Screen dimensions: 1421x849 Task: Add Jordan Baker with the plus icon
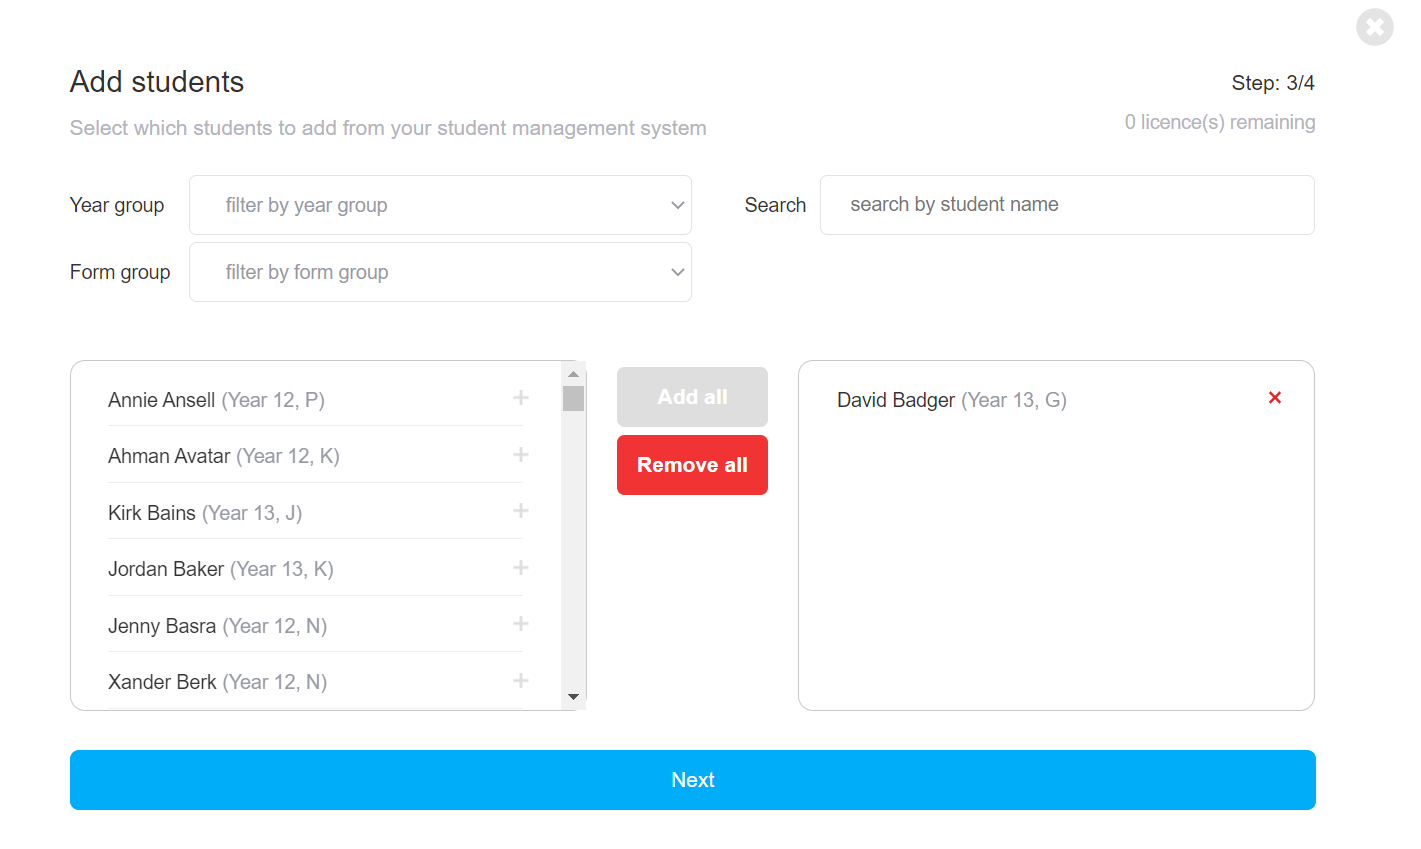[521, 568]
